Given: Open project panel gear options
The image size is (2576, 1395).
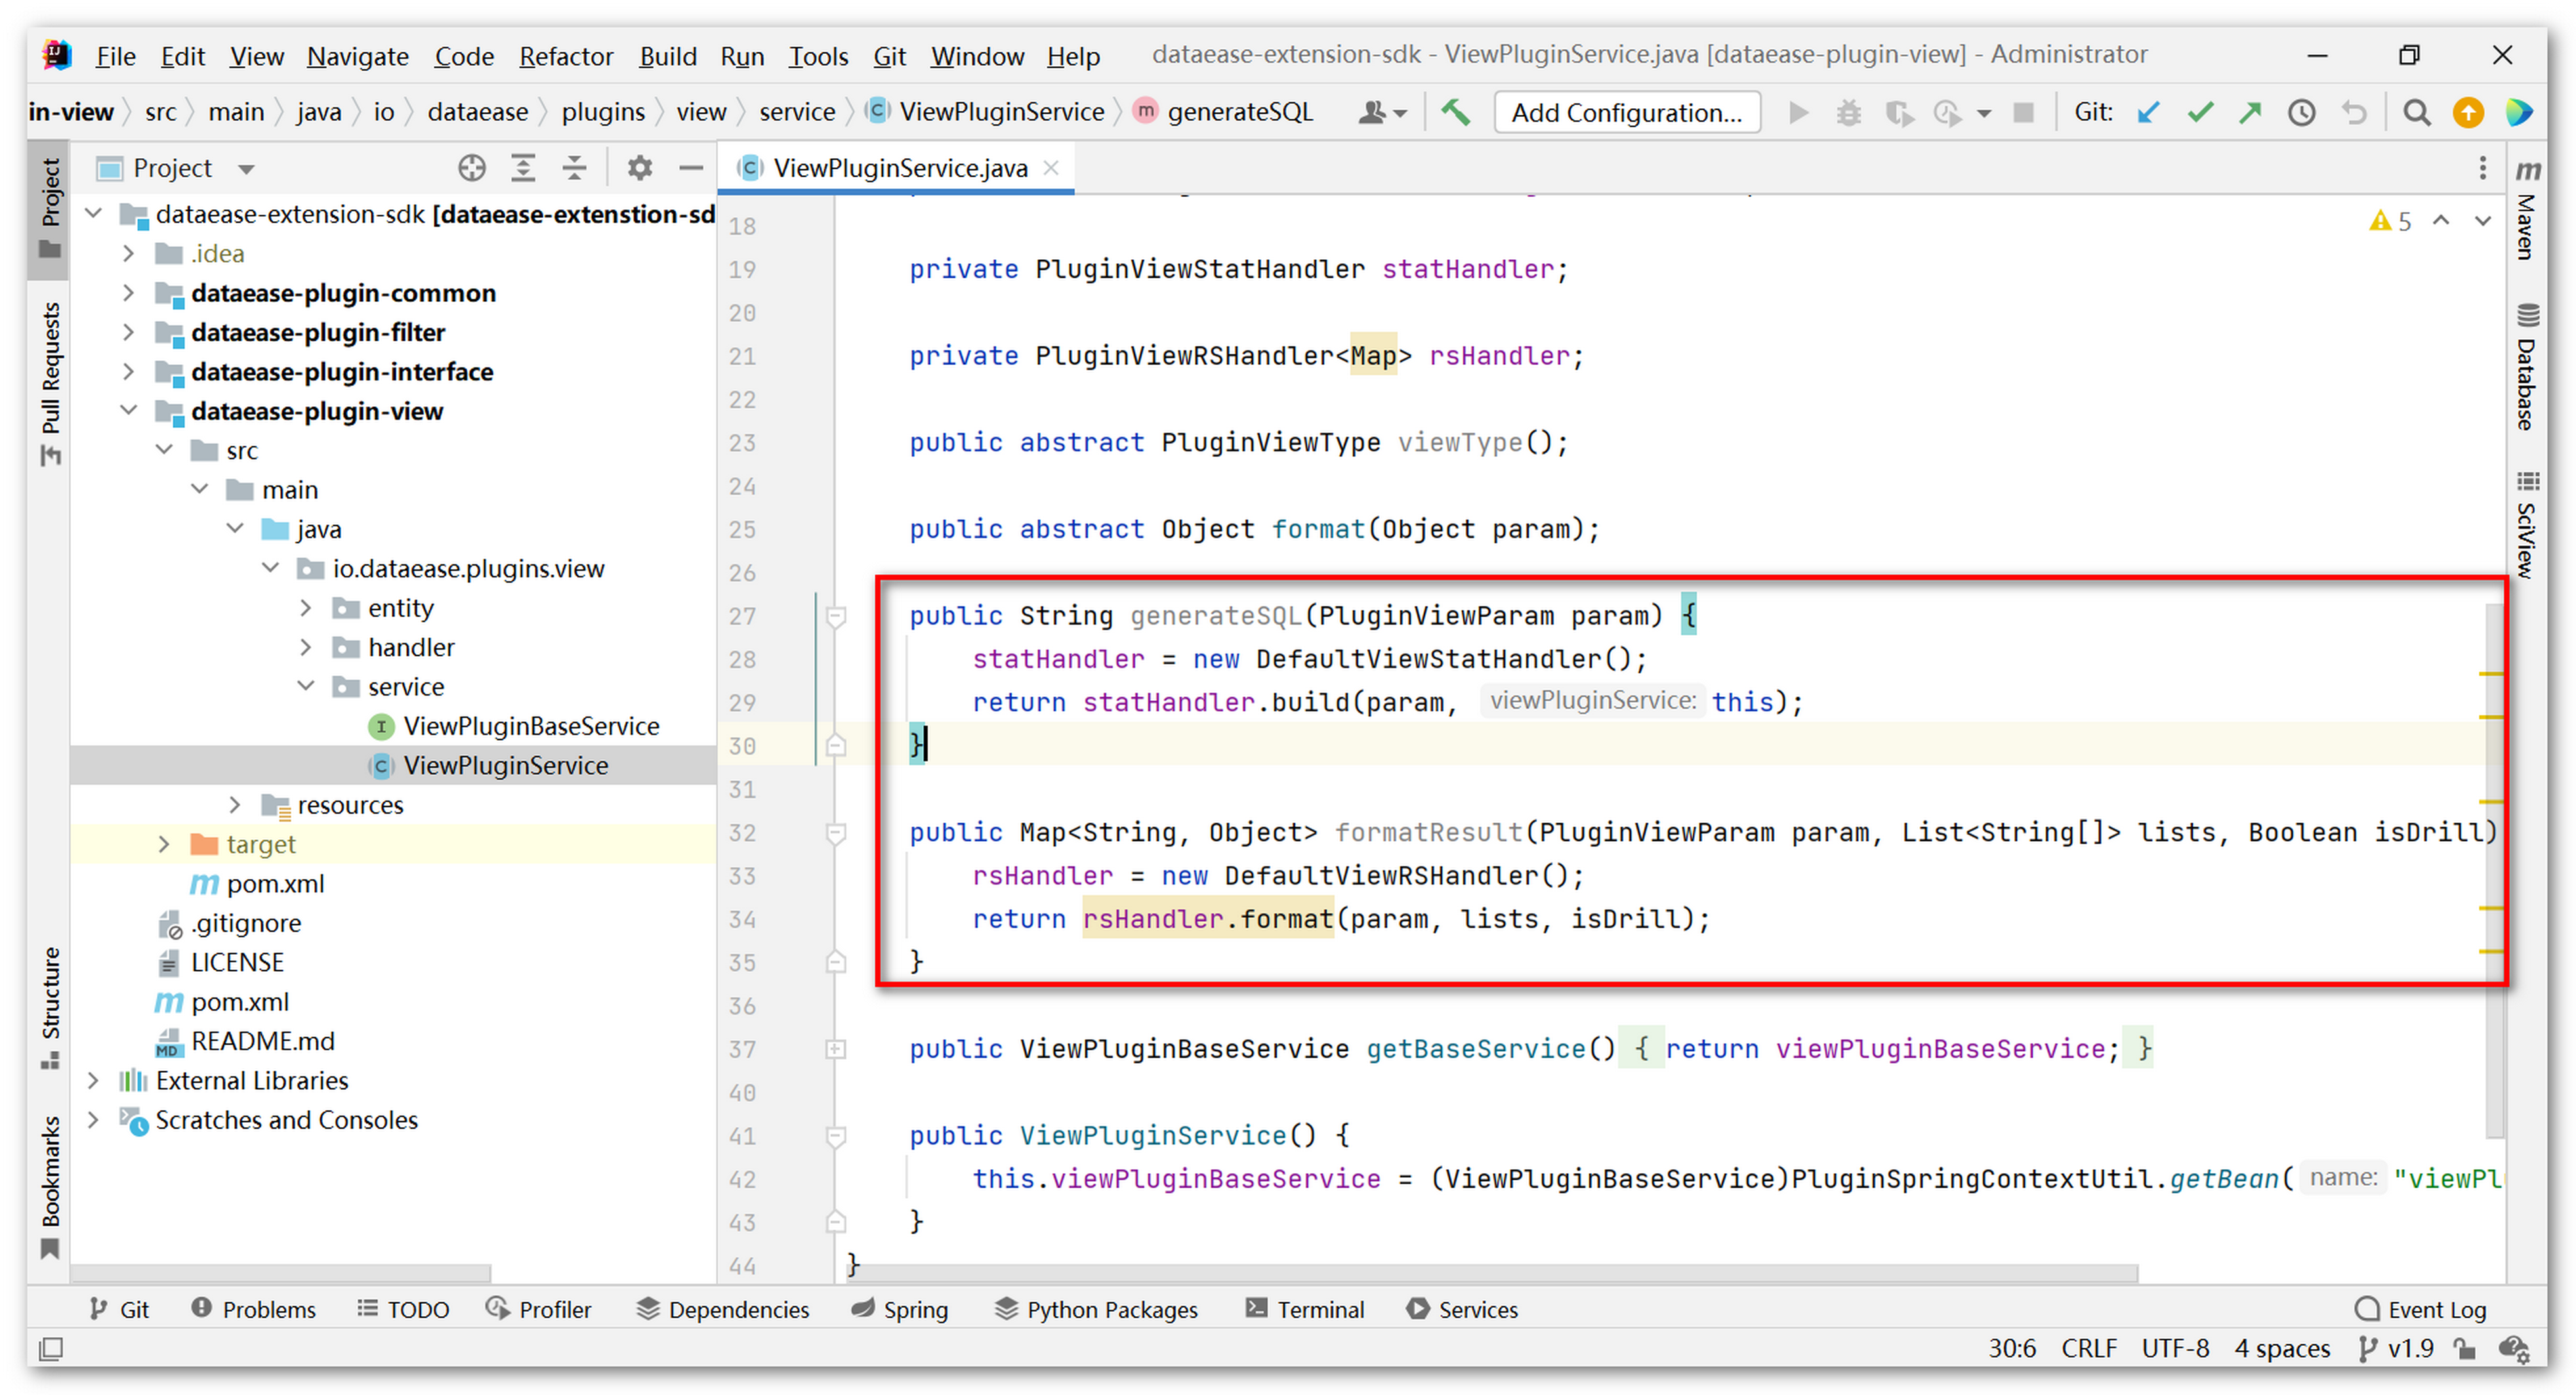Looking at the screenshot, I should 639,168.
